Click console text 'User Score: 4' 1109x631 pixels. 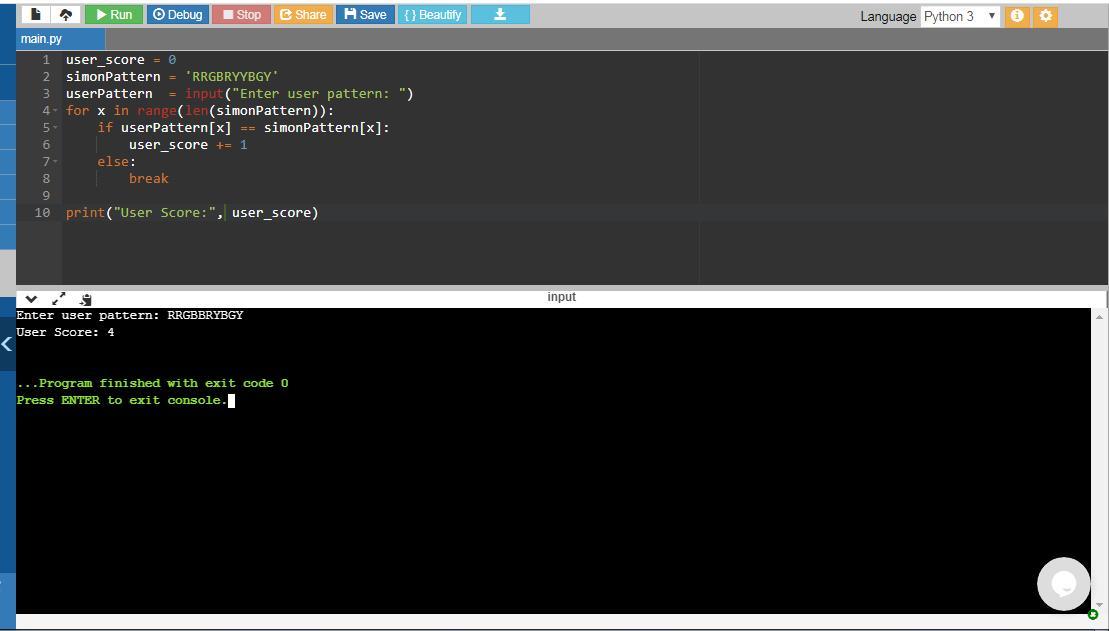(x=65, y=332)
